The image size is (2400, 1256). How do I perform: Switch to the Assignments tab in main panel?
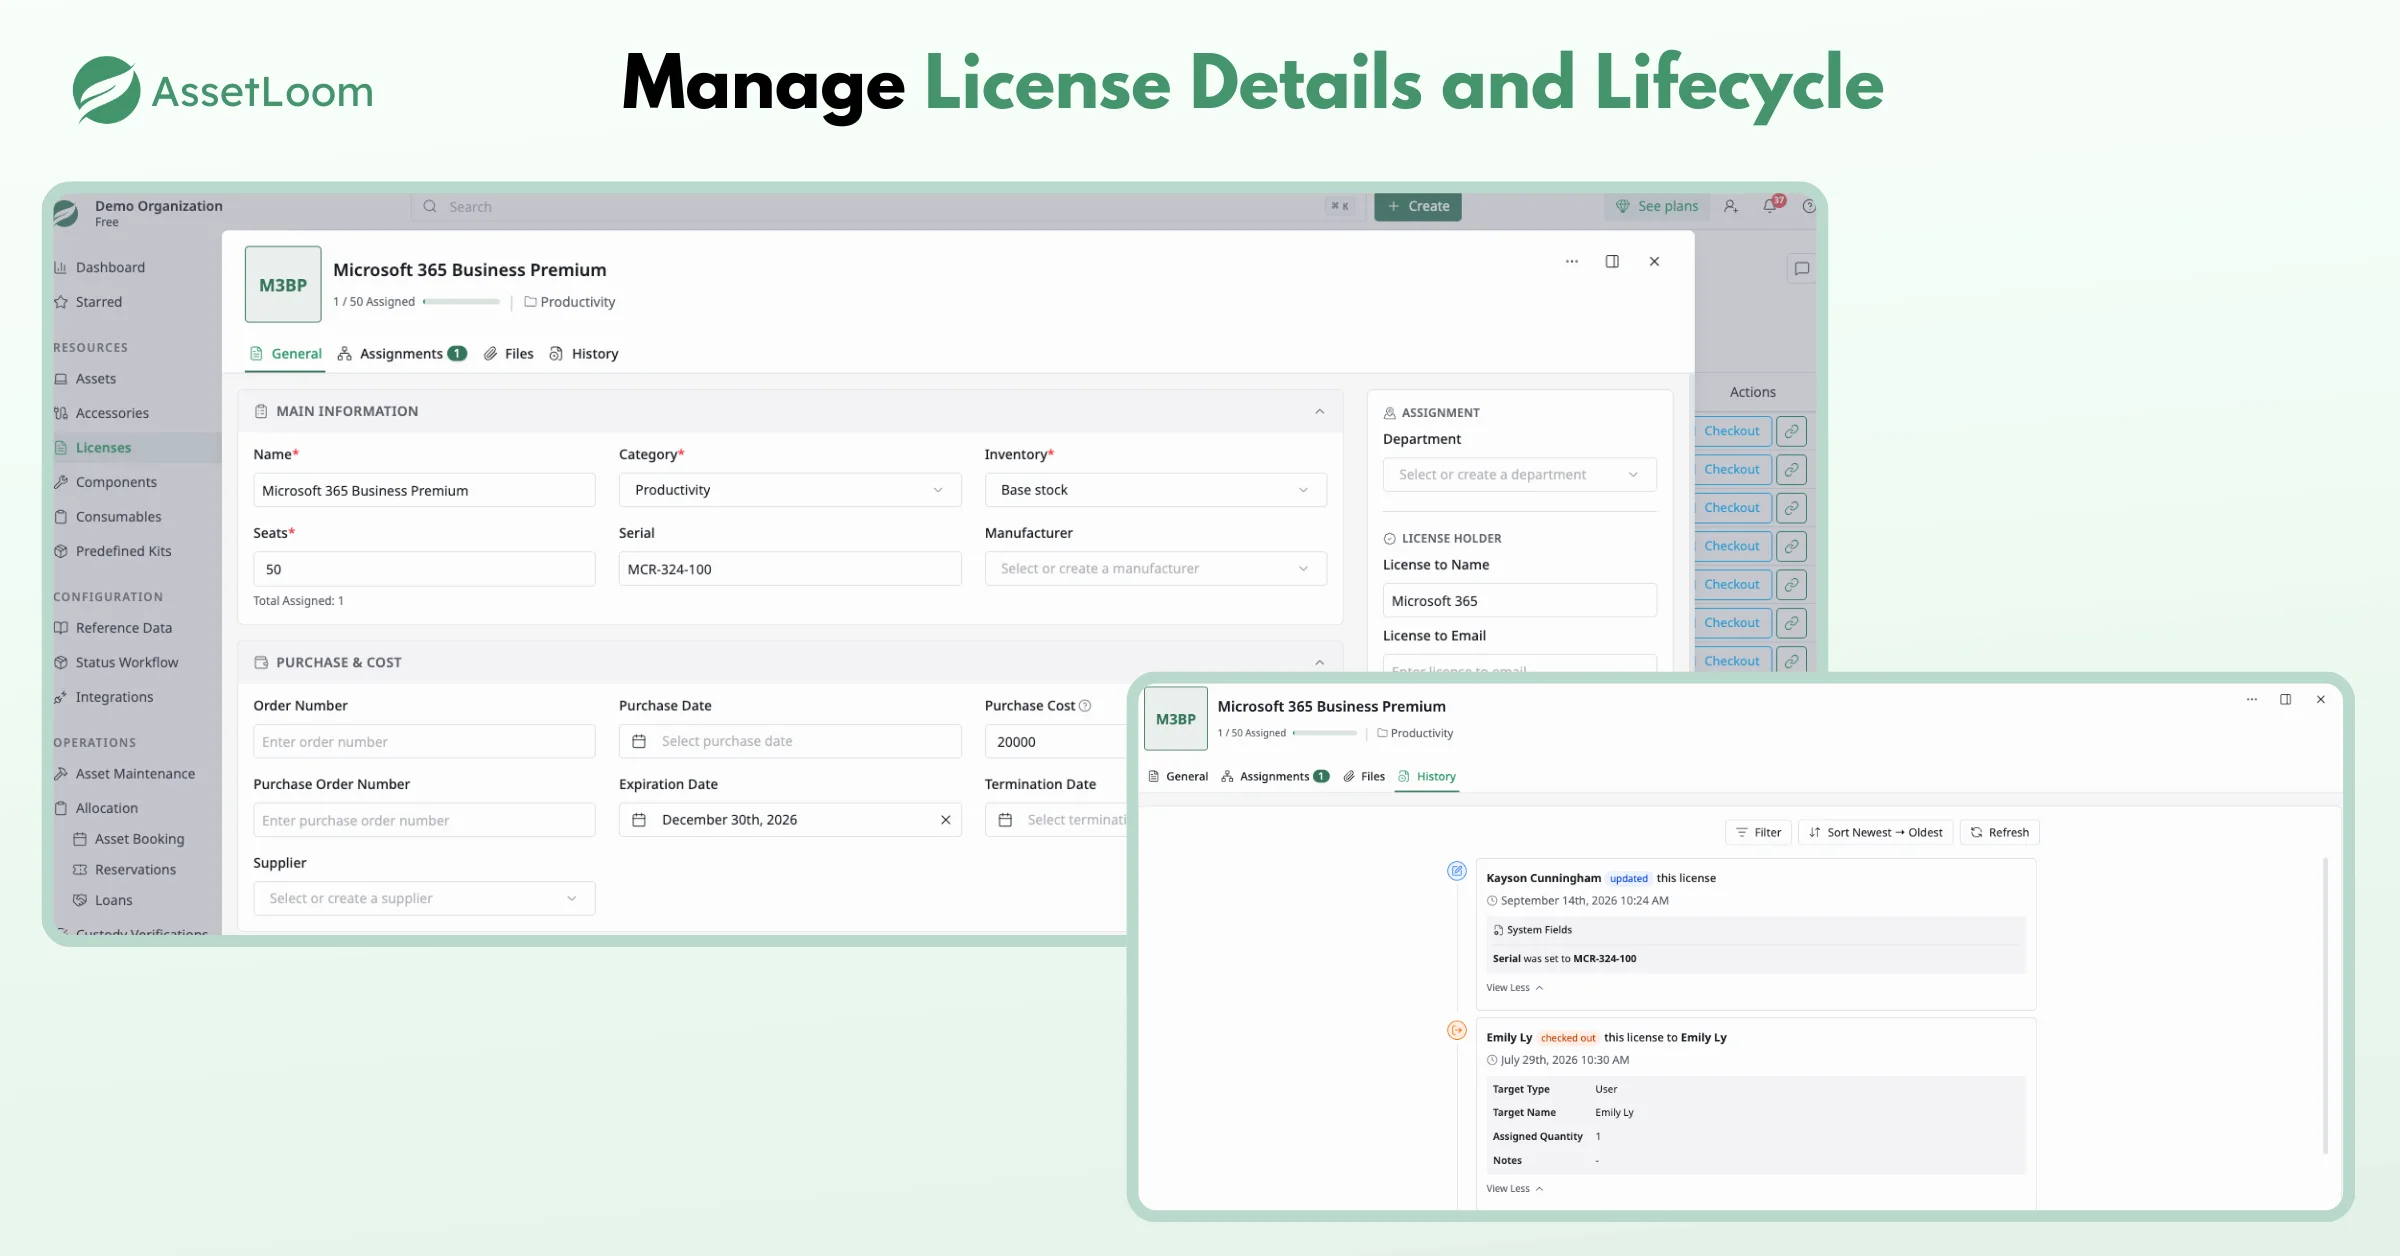[402, 353]
